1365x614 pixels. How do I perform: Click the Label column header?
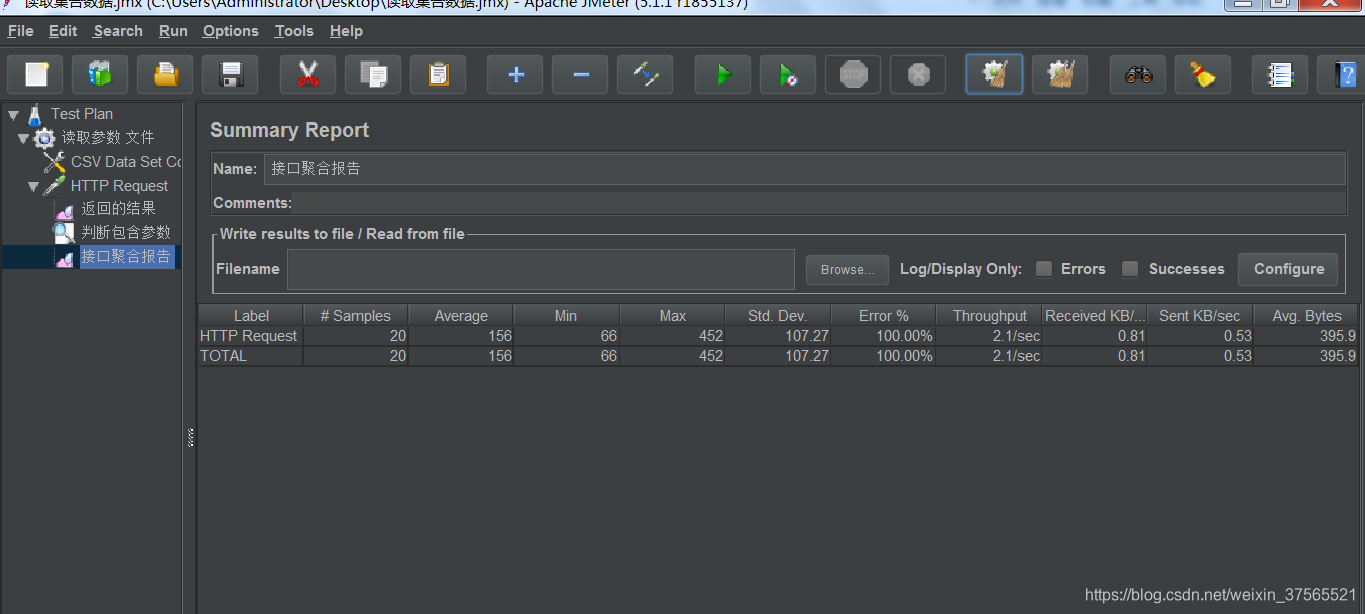coord(251,315)
